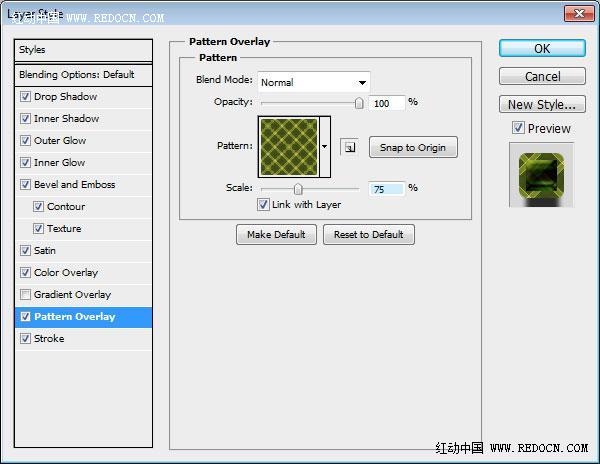The width and height of the screenshot is (600, 464).
Task: Create new preset from current pattern icon
Action: click(349, 147)
